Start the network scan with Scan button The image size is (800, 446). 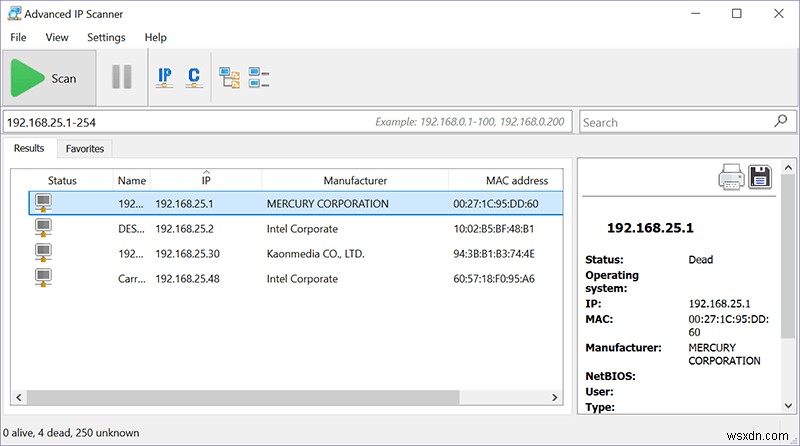coord(48,78)
